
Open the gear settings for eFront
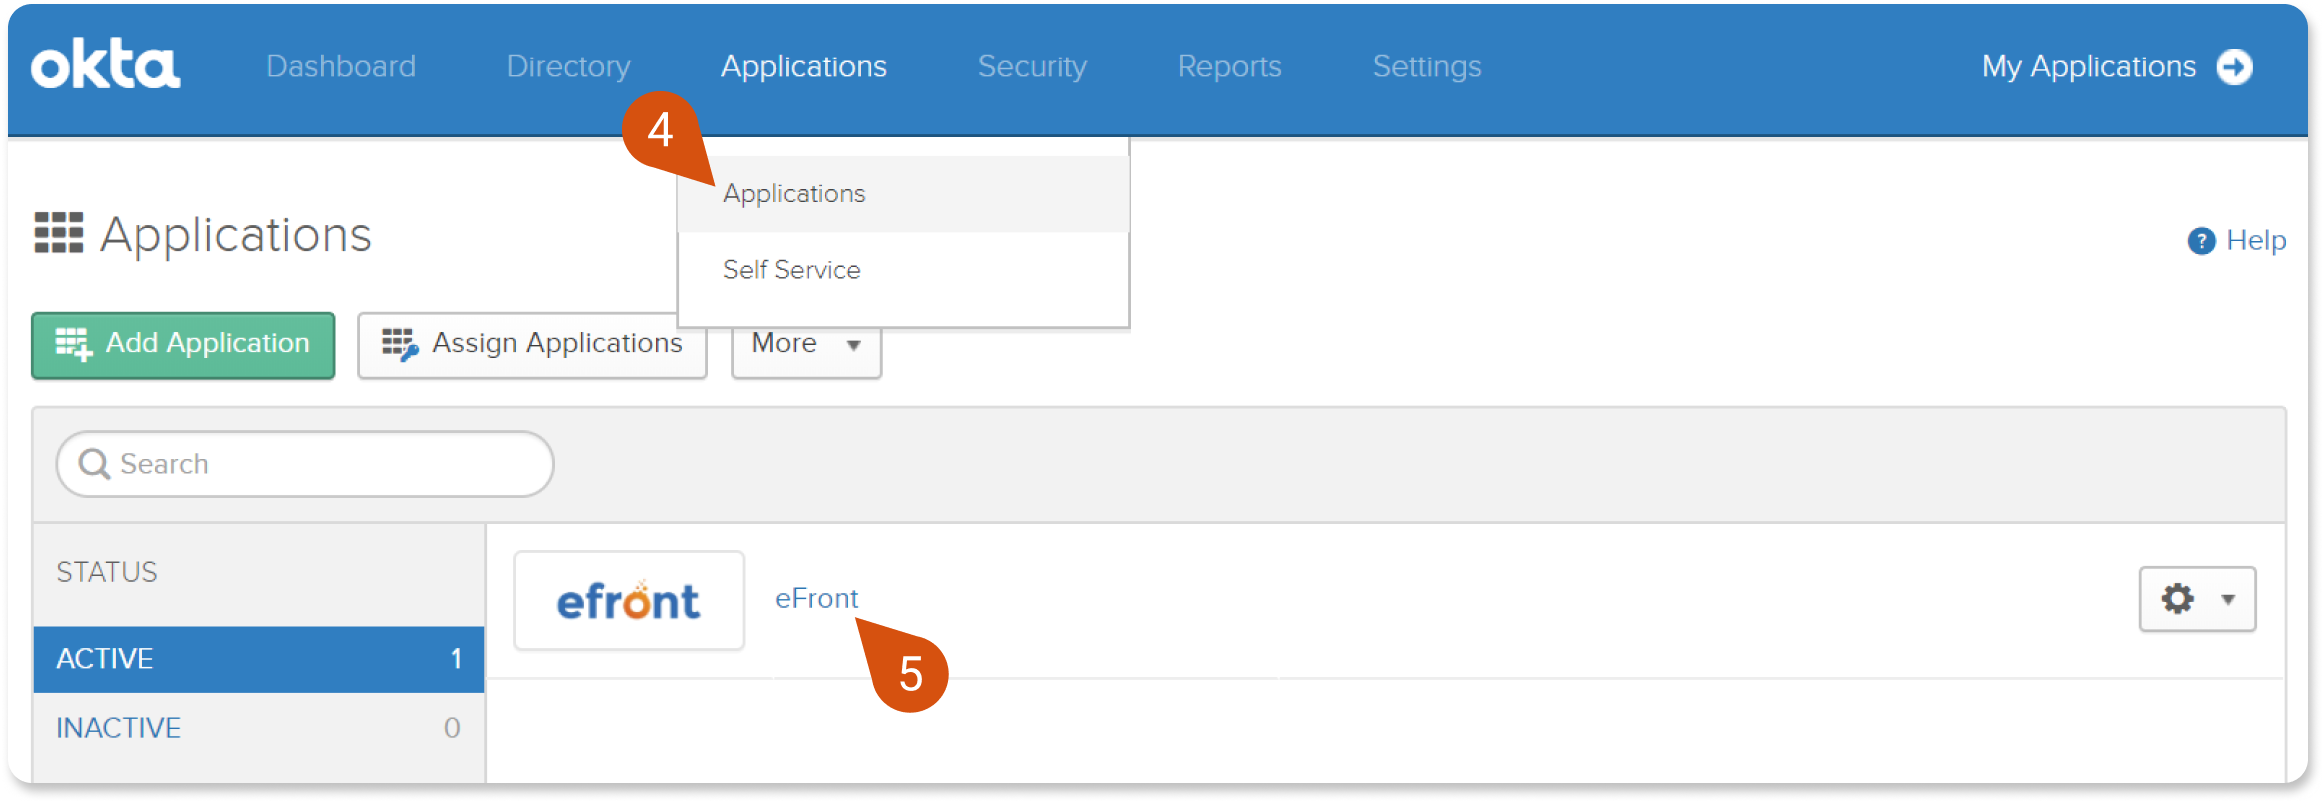[2177, 599]
